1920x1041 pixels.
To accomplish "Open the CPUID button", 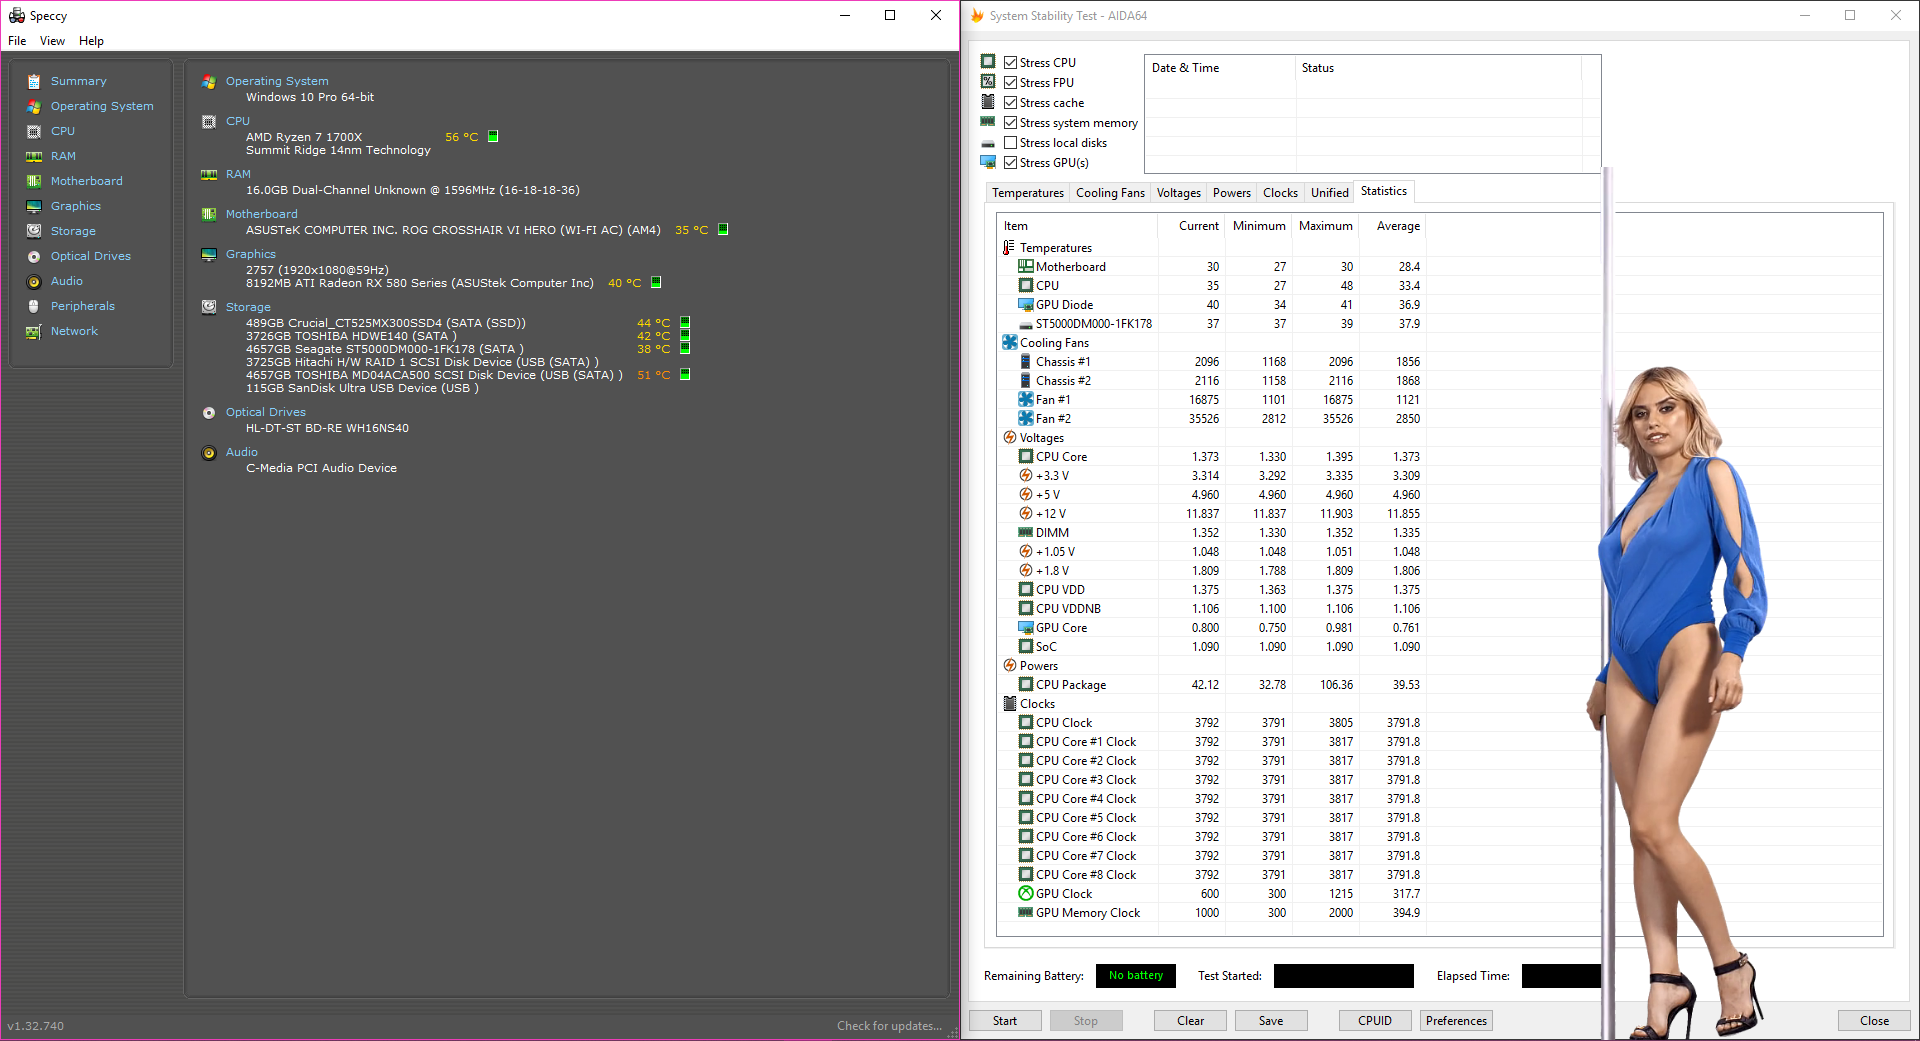I will pos(1375,1021).
